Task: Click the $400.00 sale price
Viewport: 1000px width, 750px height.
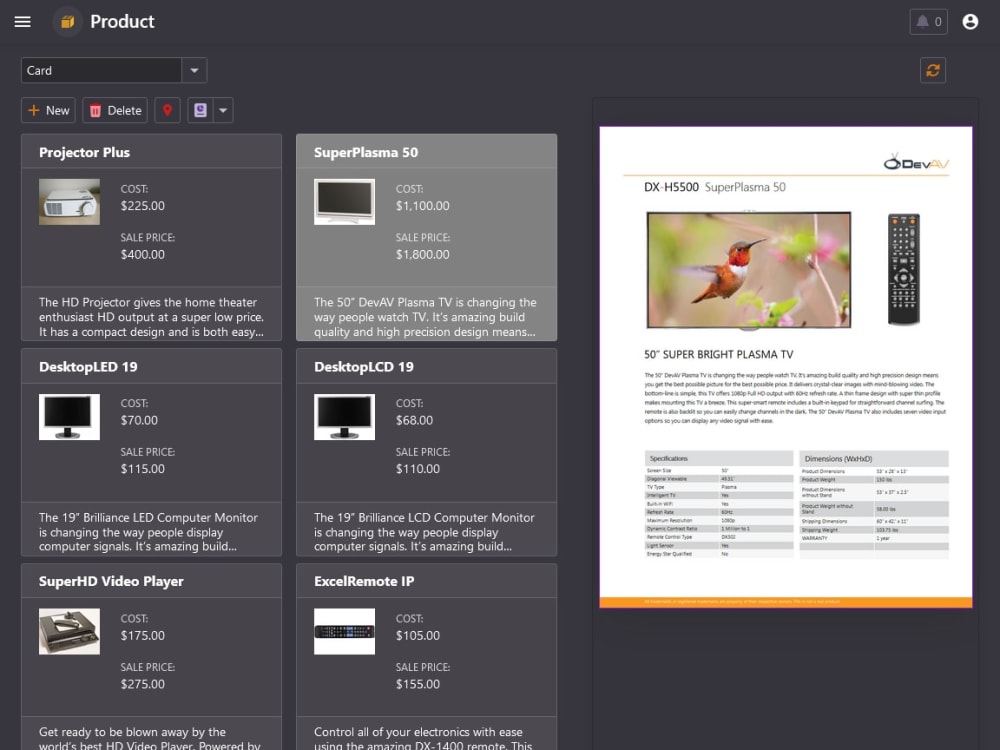Action: [x=142, y=254]
